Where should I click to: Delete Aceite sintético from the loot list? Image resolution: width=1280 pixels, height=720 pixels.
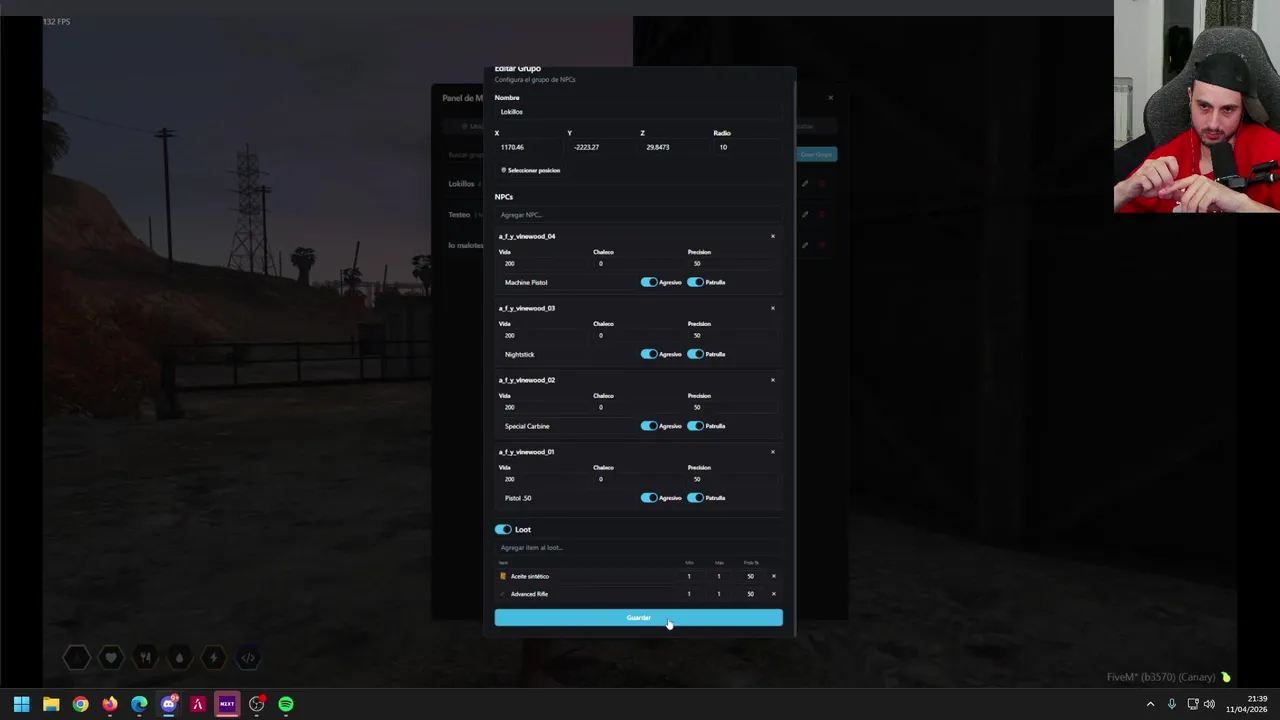coord(773,576)
